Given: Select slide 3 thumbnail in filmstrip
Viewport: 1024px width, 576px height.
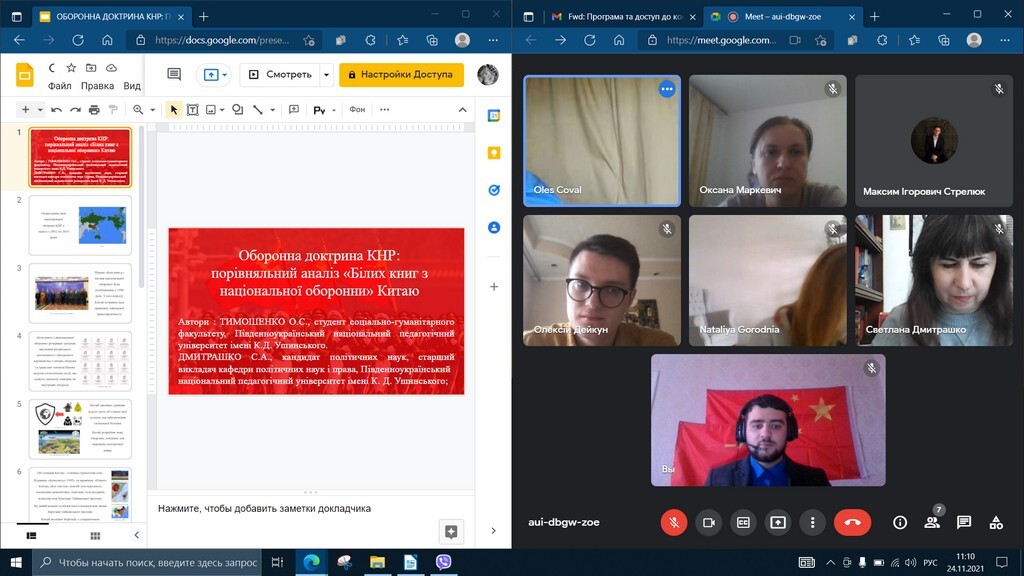Looking at the screenshot, I should 80,293.
